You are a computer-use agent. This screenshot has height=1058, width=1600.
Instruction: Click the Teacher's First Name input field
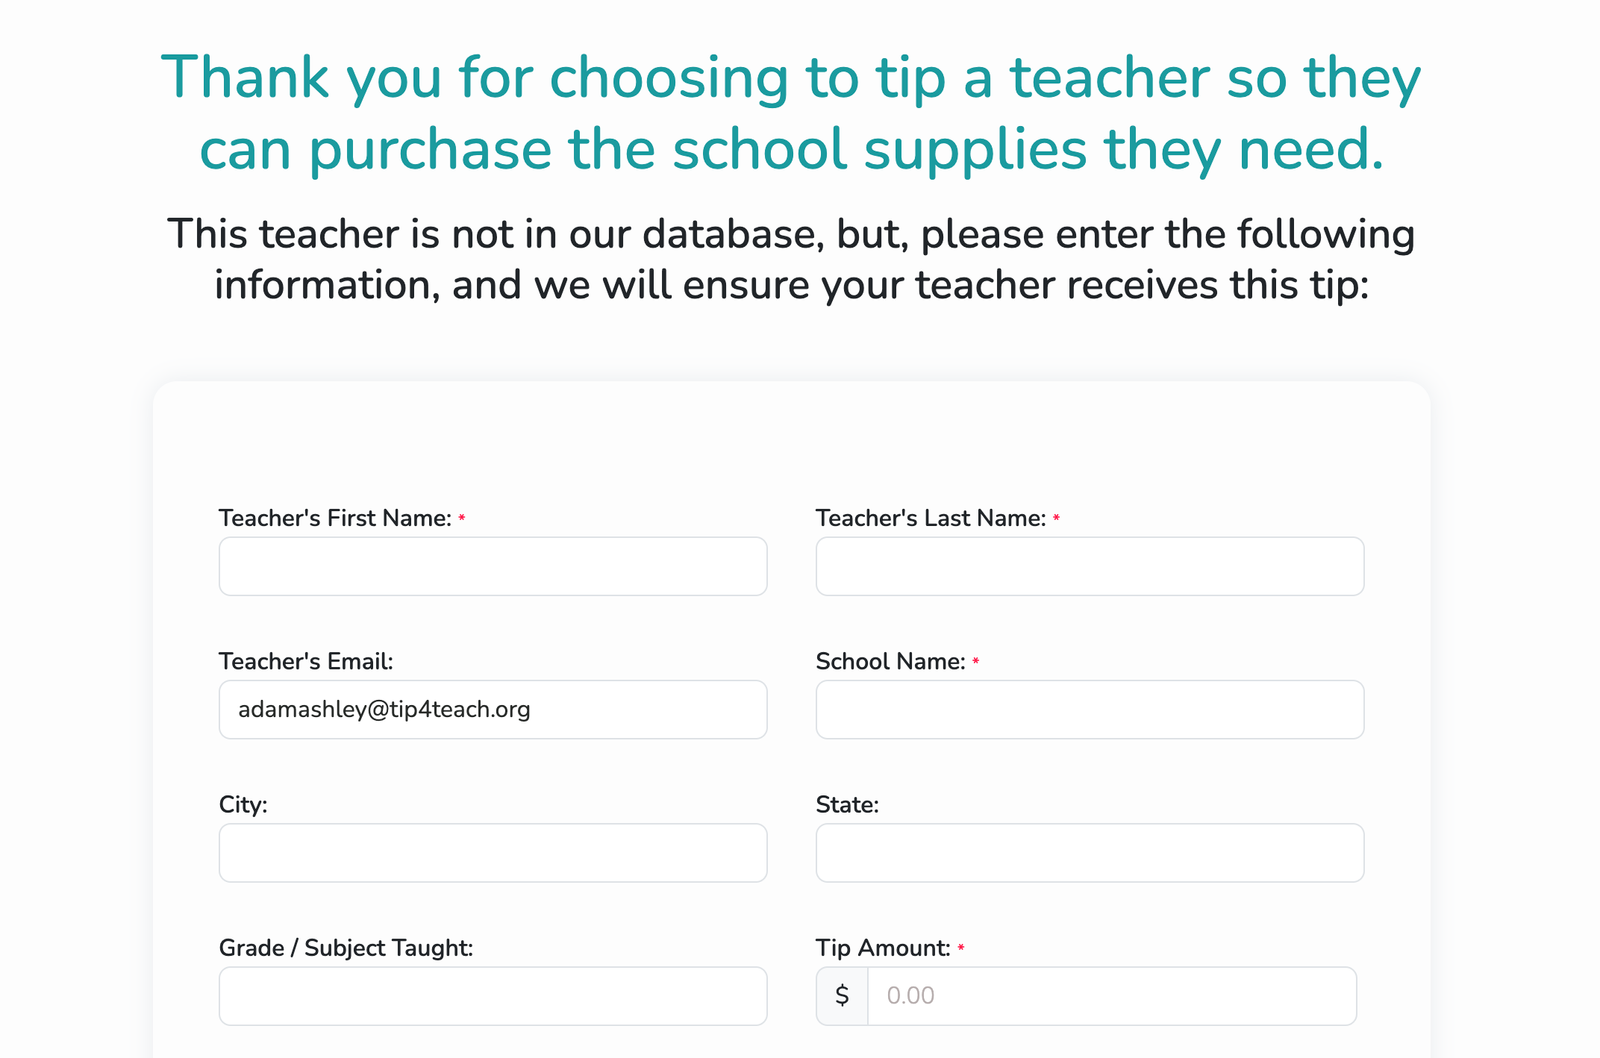493,566
